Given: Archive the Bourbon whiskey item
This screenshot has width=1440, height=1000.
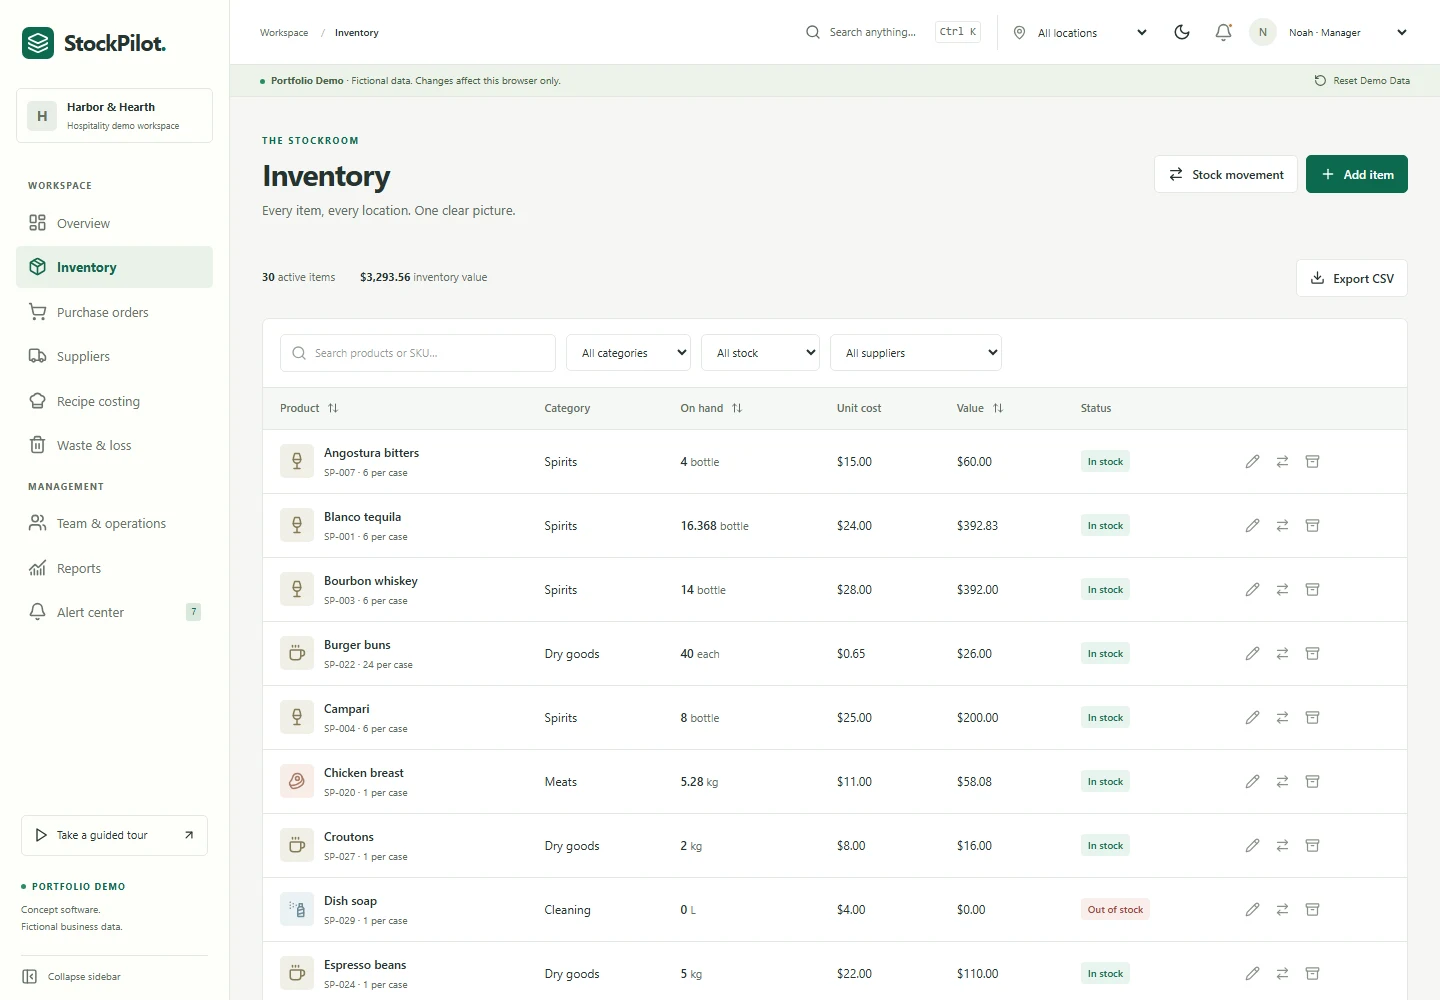Looking at the screenshot, I should tap(1313, 590).
